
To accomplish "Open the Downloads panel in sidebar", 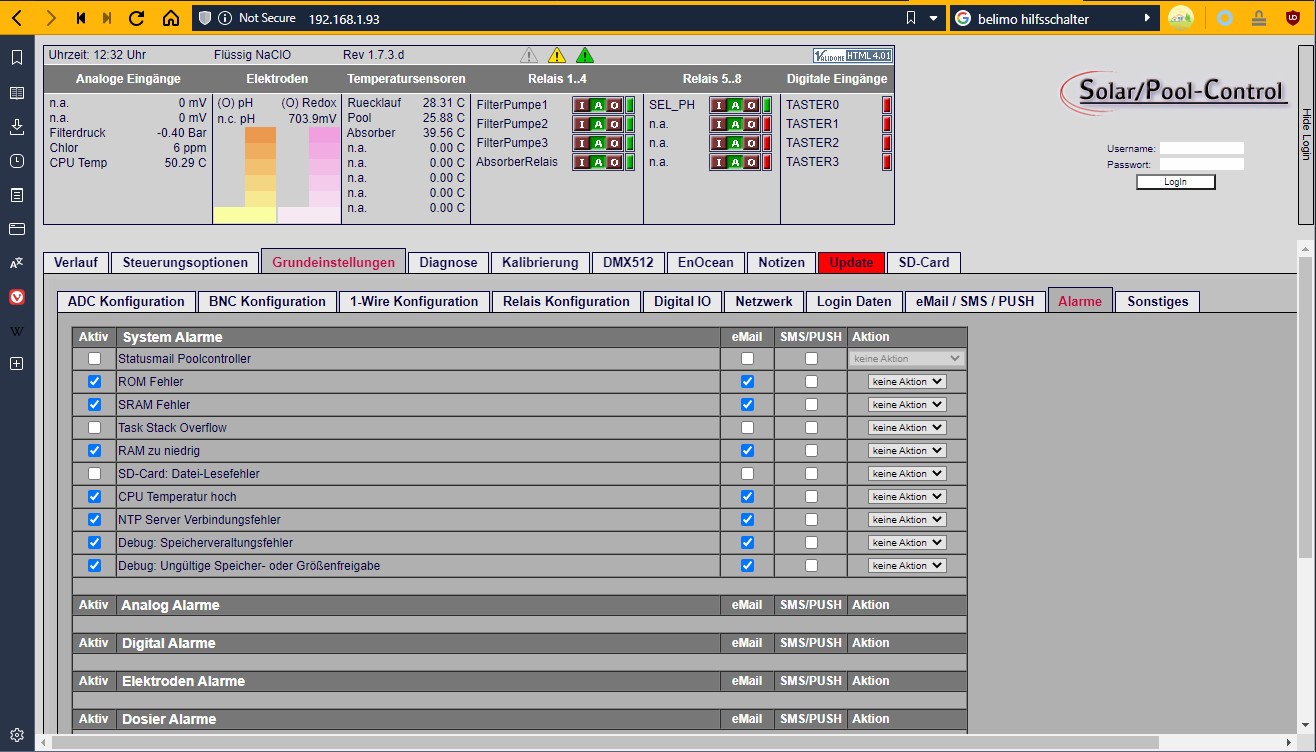I will (17, 127).
